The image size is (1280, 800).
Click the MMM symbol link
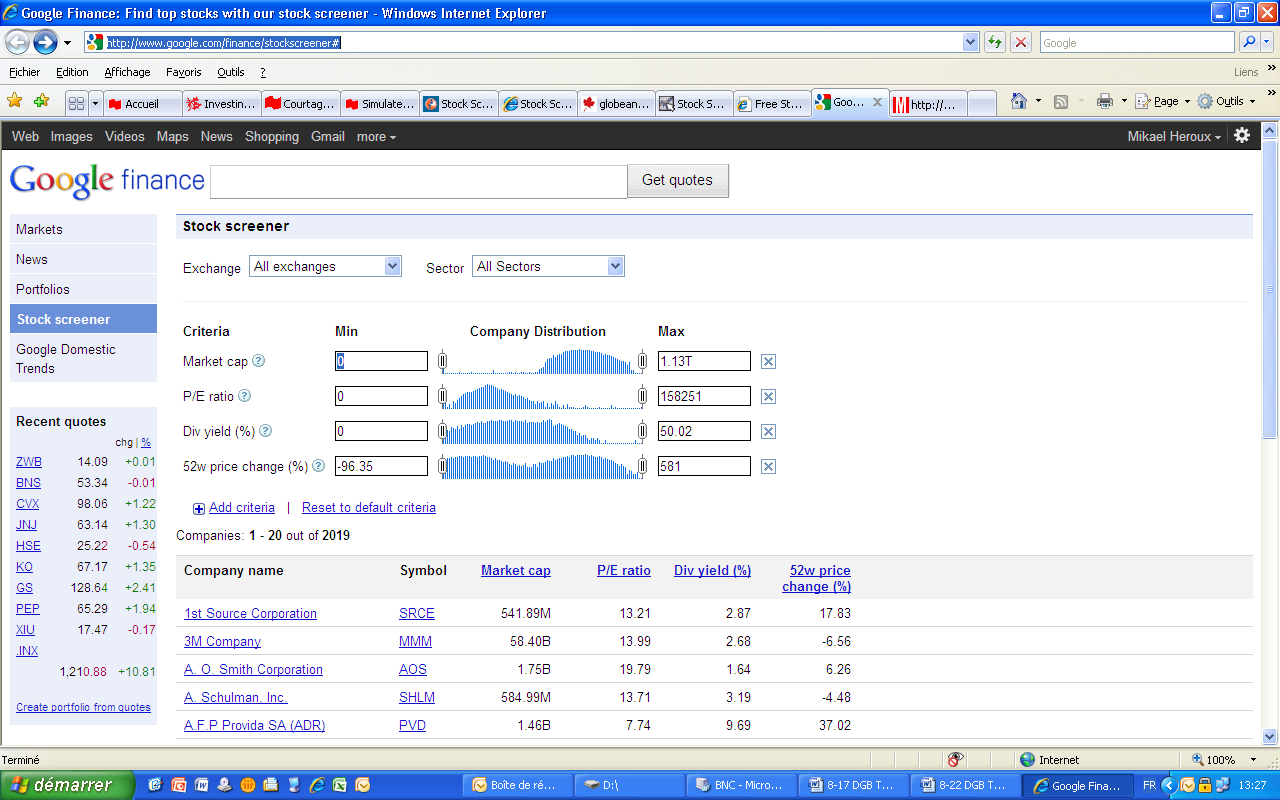pyautogui.click(x=415, y=641)
